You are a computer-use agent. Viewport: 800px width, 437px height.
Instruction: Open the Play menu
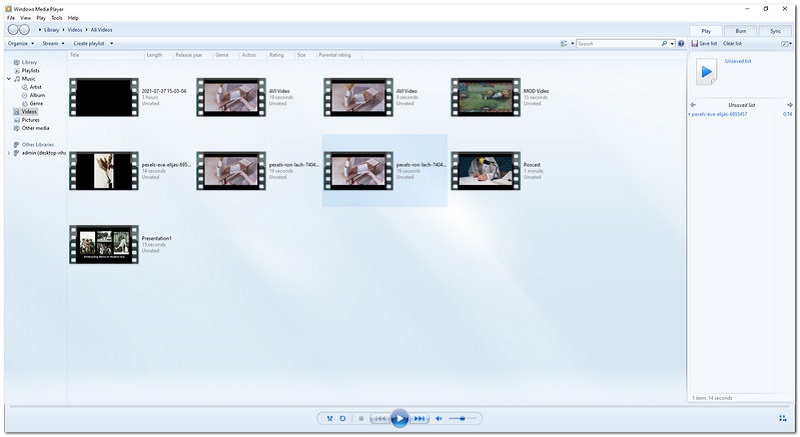point(41,17)
